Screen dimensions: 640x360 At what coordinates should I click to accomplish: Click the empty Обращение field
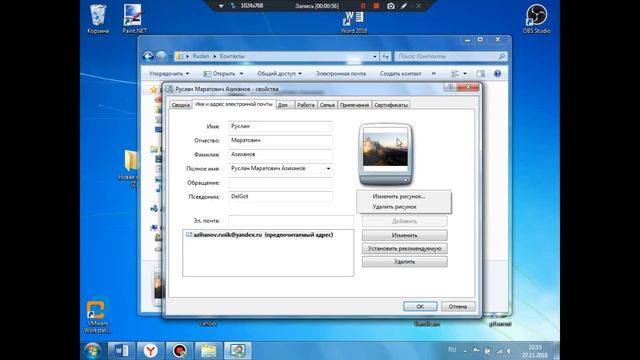(x=280, y=183)
